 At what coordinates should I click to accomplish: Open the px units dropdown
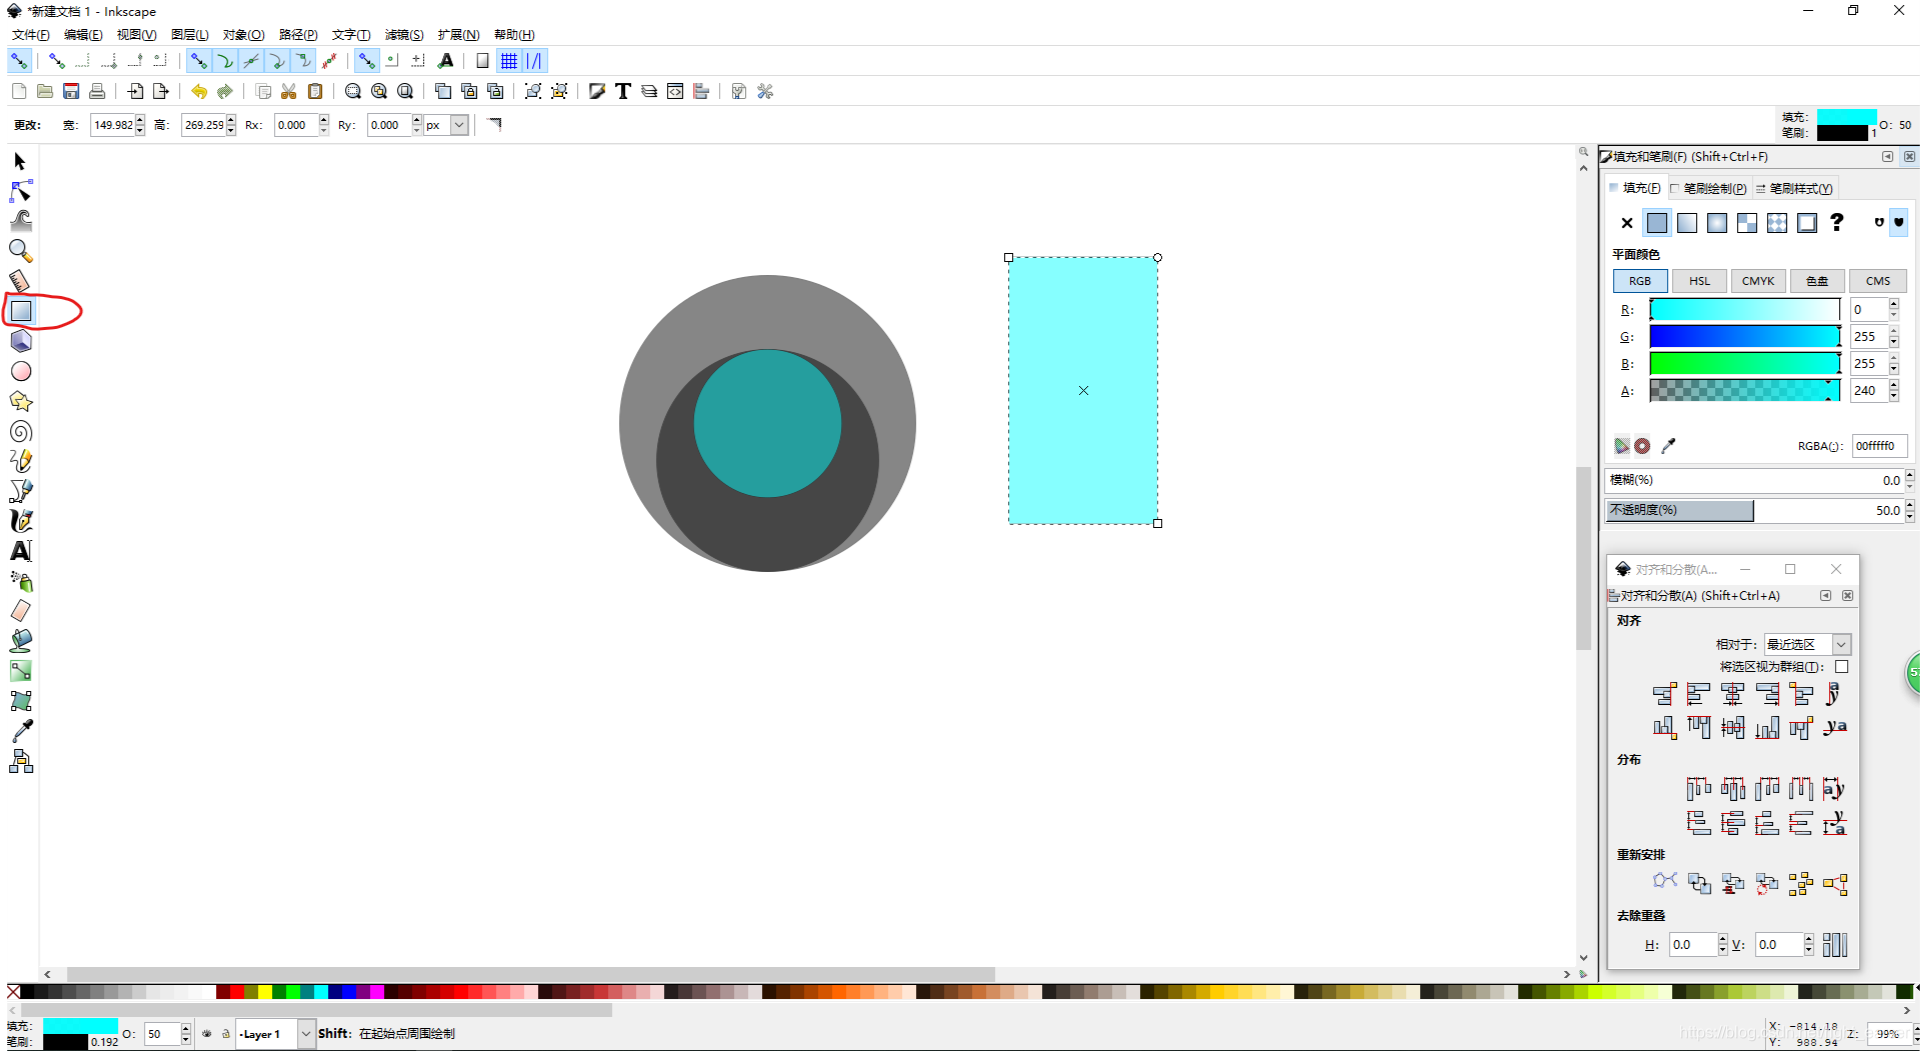coord(458,125)
